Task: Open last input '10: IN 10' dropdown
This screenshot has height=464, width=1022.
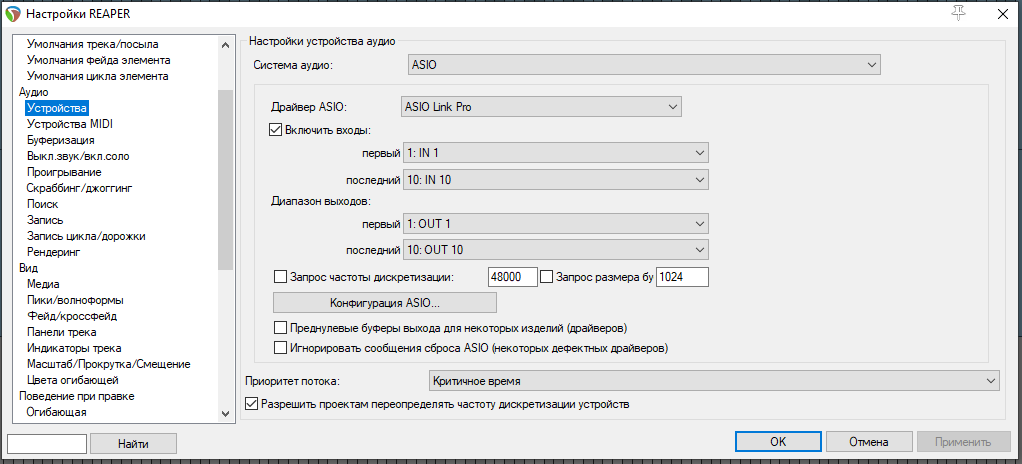Action: coord(555,179)
